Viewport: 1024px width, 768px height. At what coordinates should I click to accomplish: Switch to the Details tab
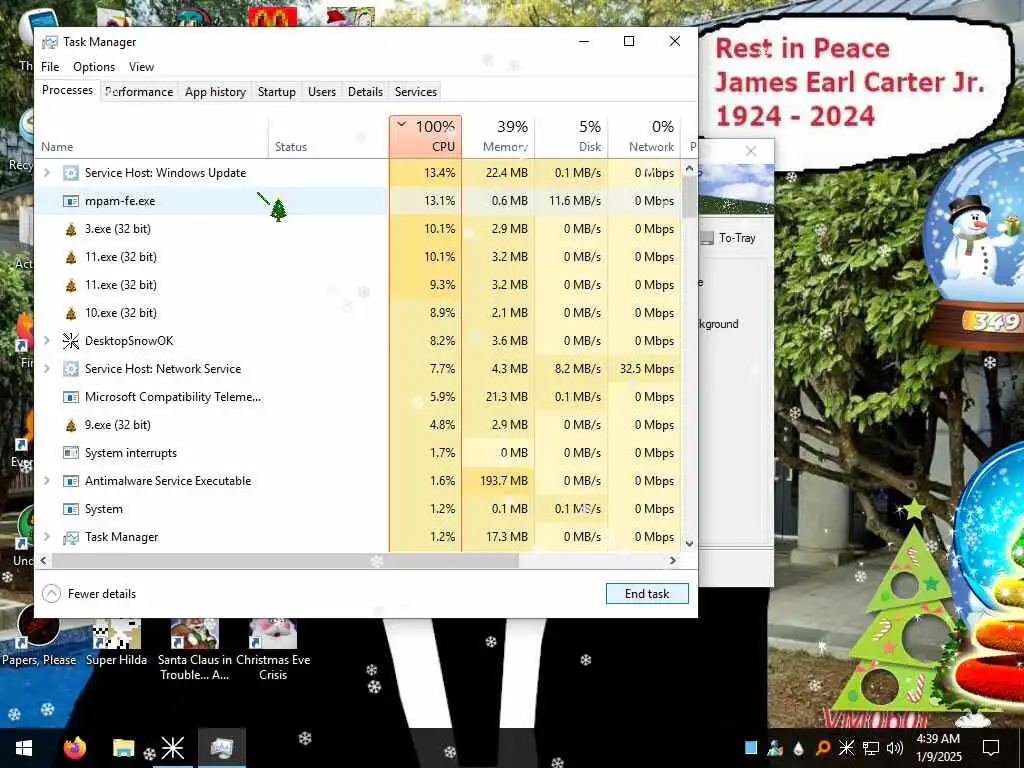tap(365, 92)
